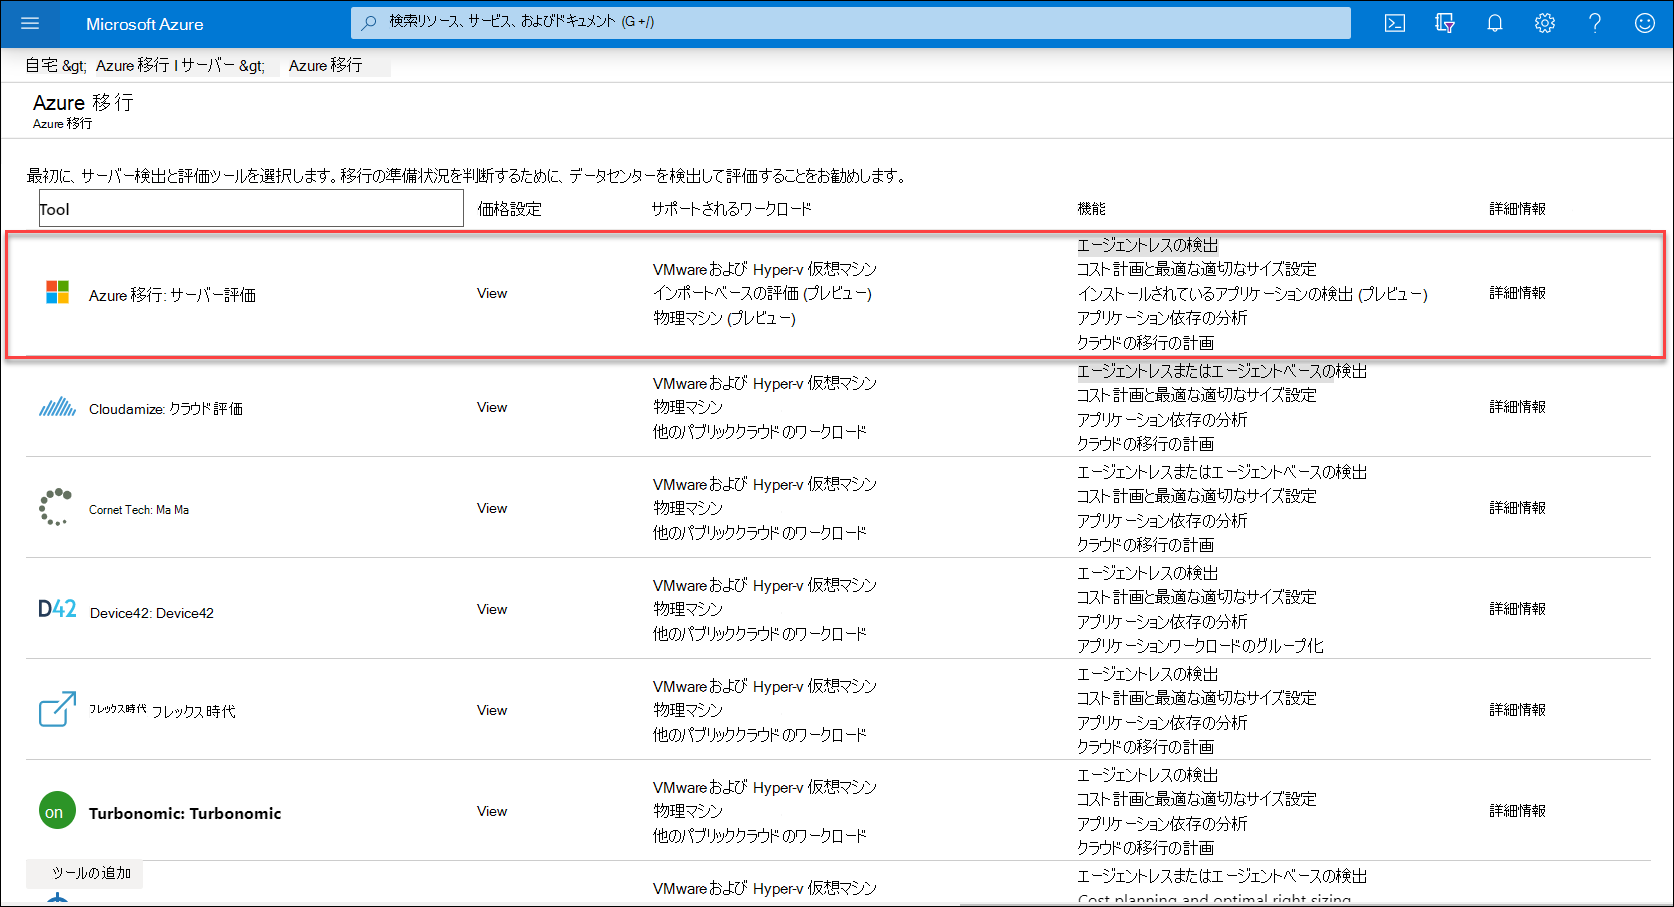Image resolution: width=1674 pixels, height=907 pixels.
Task: View pricing for Device42
Action: coord(492,609)
